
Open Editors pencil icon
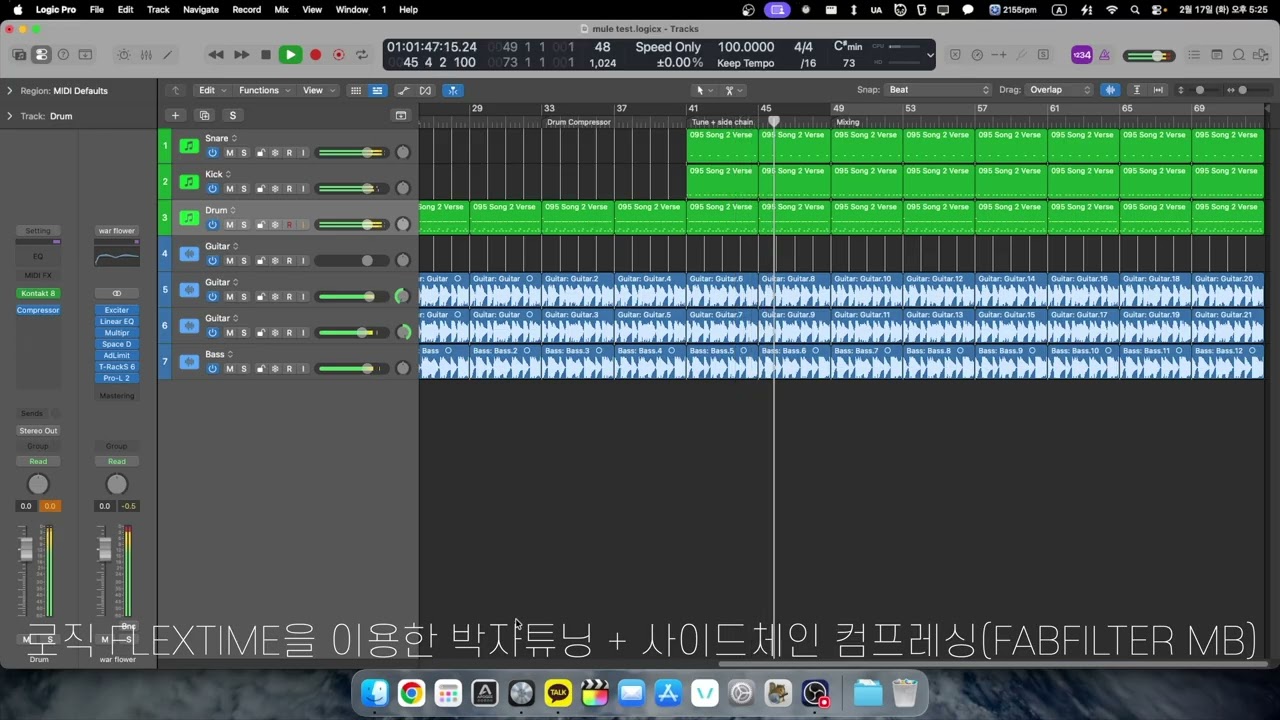[168, 55]
